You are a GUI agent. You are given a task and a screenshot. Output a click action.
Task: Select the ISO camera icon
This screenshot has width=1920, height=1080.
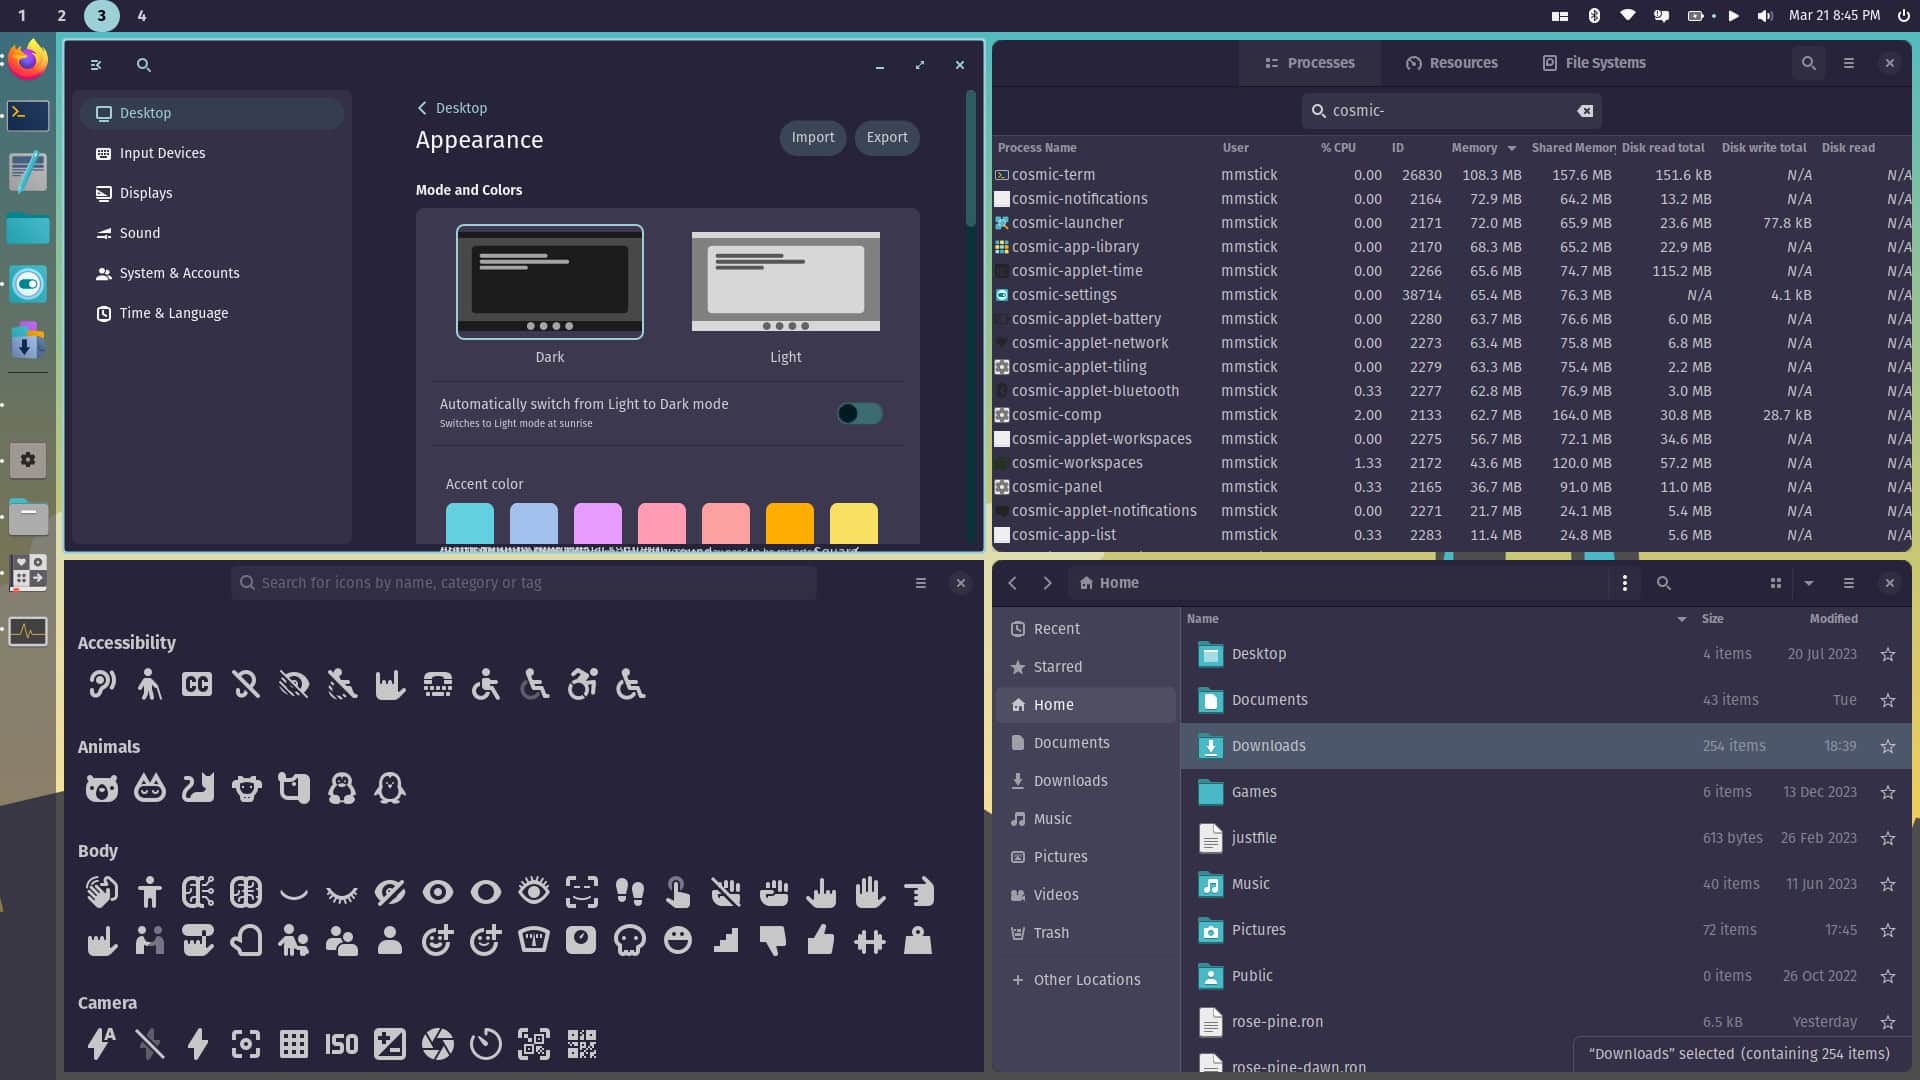pyautogui.click(x=340, y=1044)
